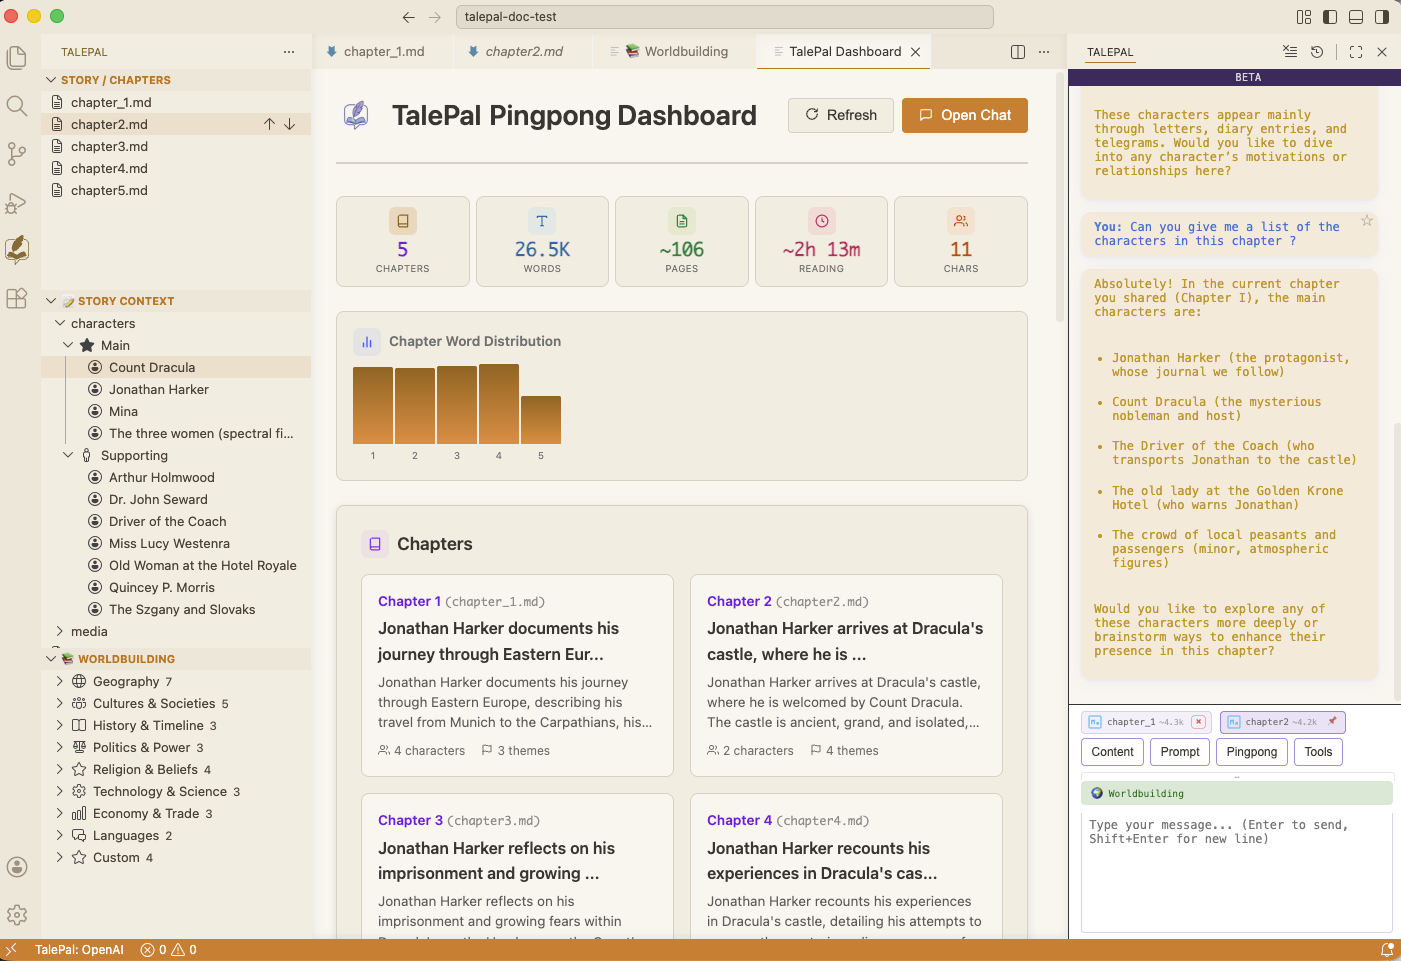Expand the Politics & Power category
The width and height of the screenshot is (1401, 961).
coord(60,747)
